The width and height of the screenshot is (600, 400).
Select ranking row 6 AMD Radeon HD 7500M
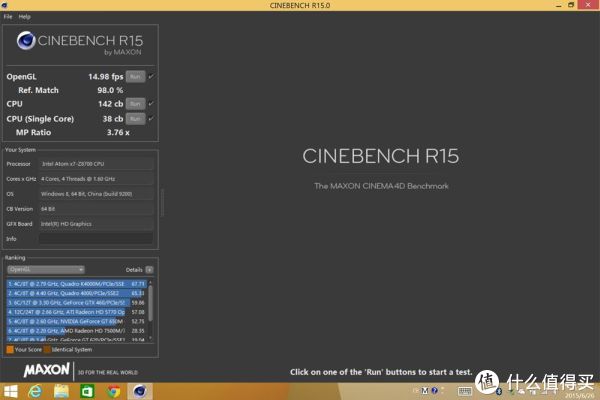point(77,331)
